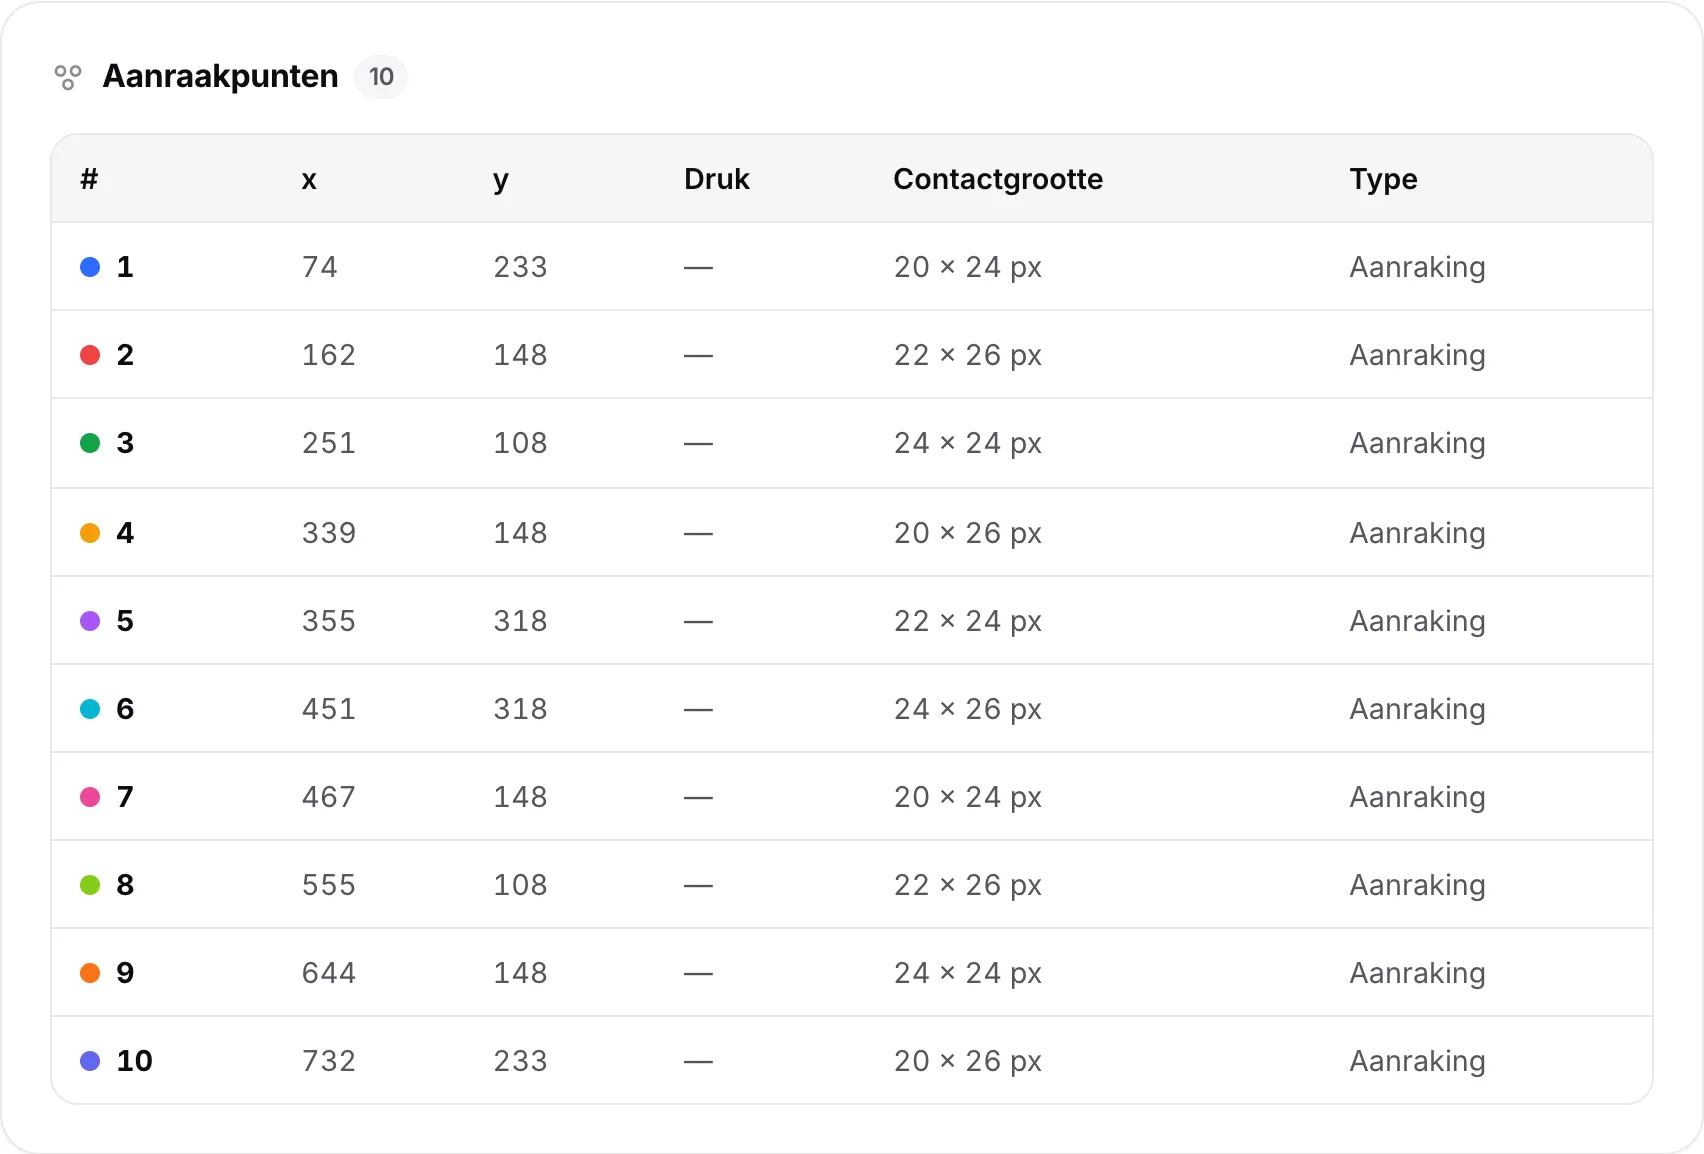This screenshot has width=1704, height=1154.
Task: Click the contact size in row 6
Action: (x=968, y=709)
